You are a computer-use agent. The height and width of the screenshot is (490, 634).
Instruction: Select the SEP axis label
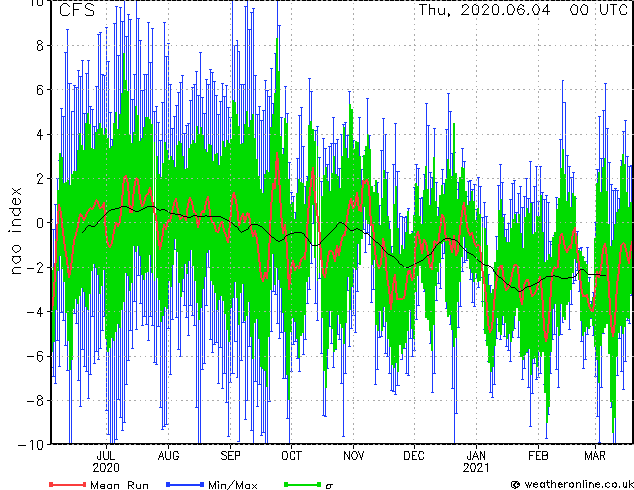click(230, 456)
